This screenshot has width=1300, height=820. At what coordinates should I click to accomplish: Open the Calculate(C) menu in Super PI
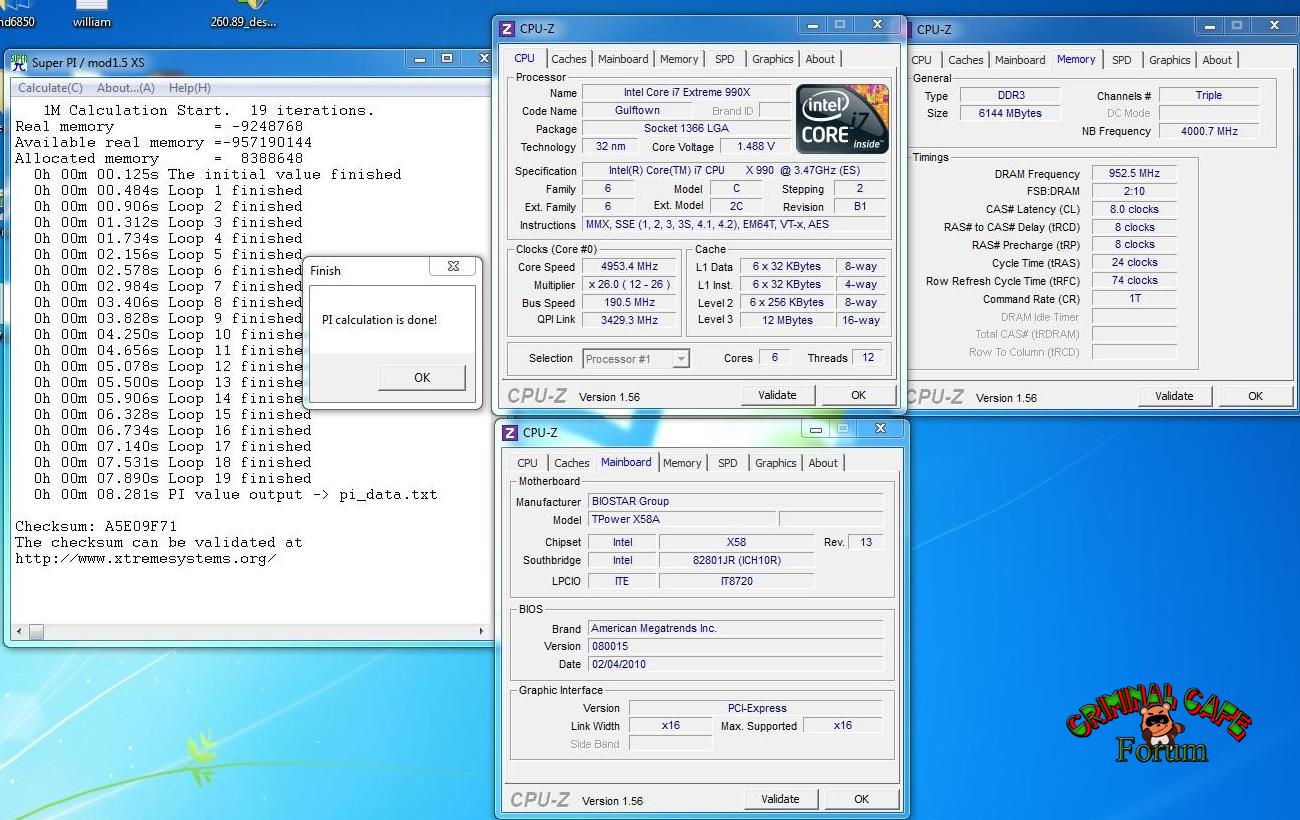coord(50,88)
